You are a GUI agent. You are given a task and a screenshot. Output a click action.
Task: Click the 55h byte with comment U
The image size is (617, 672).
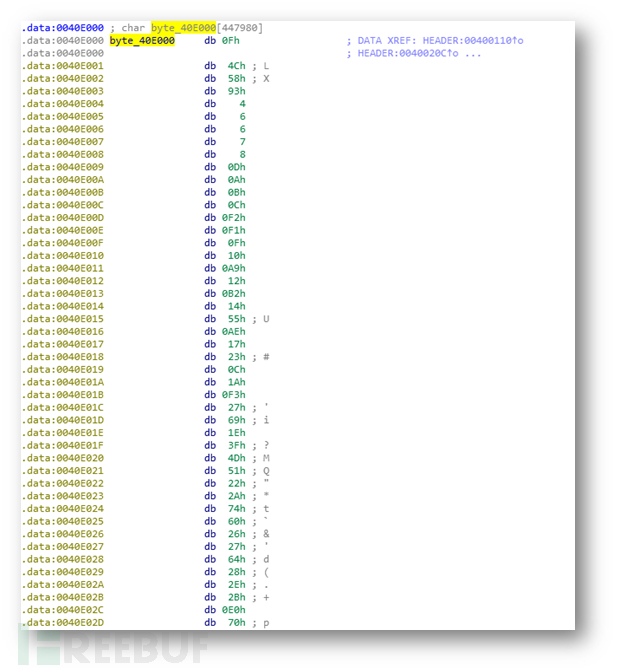[238, 319]
